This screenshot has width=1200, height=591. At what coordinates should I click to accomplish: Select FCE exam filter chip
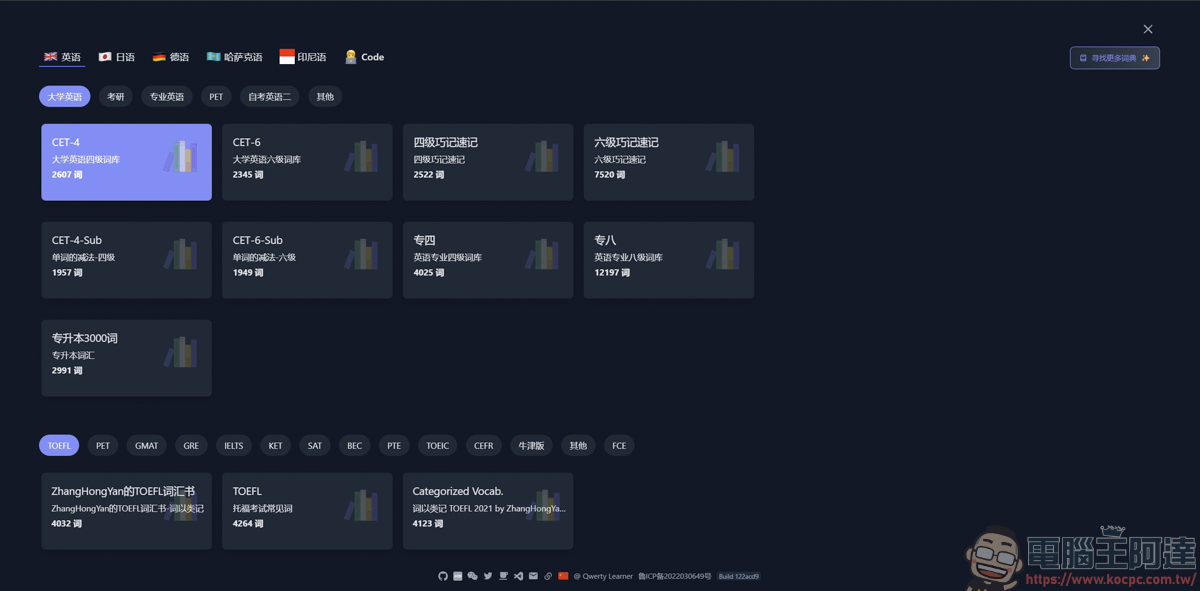tap(619, 446)
